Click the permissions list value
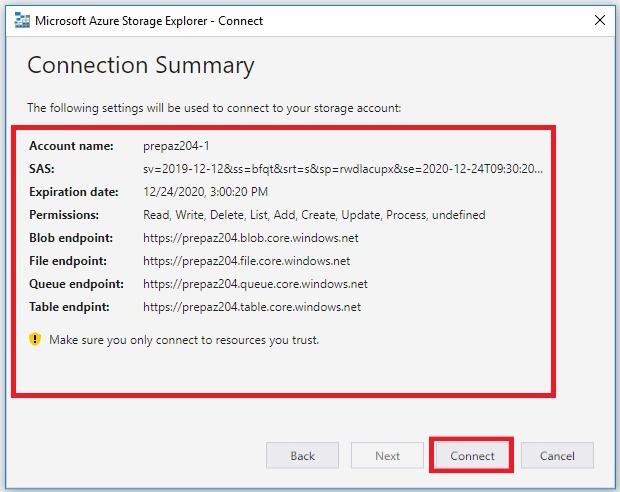The image size is (620, 492). 314,215
